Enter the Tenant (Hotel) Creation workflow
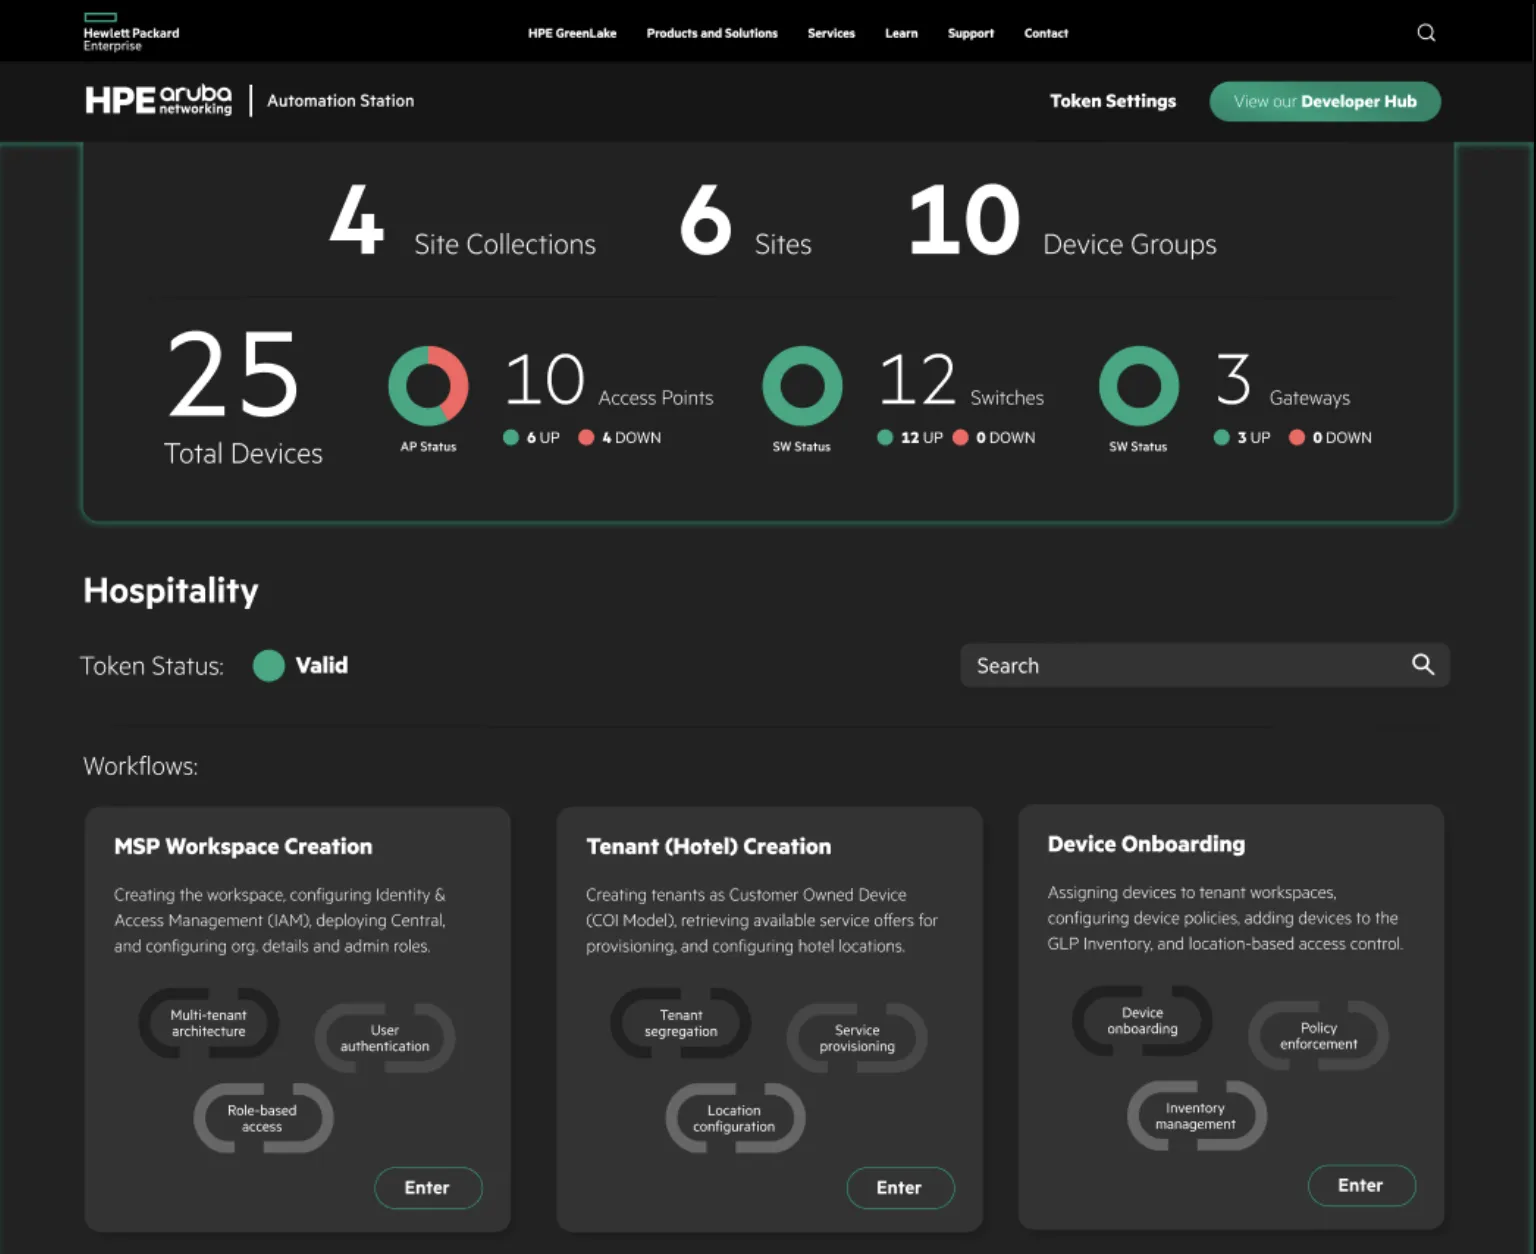This screenshot has height=1254, width=1536. tap(900, 1188)
